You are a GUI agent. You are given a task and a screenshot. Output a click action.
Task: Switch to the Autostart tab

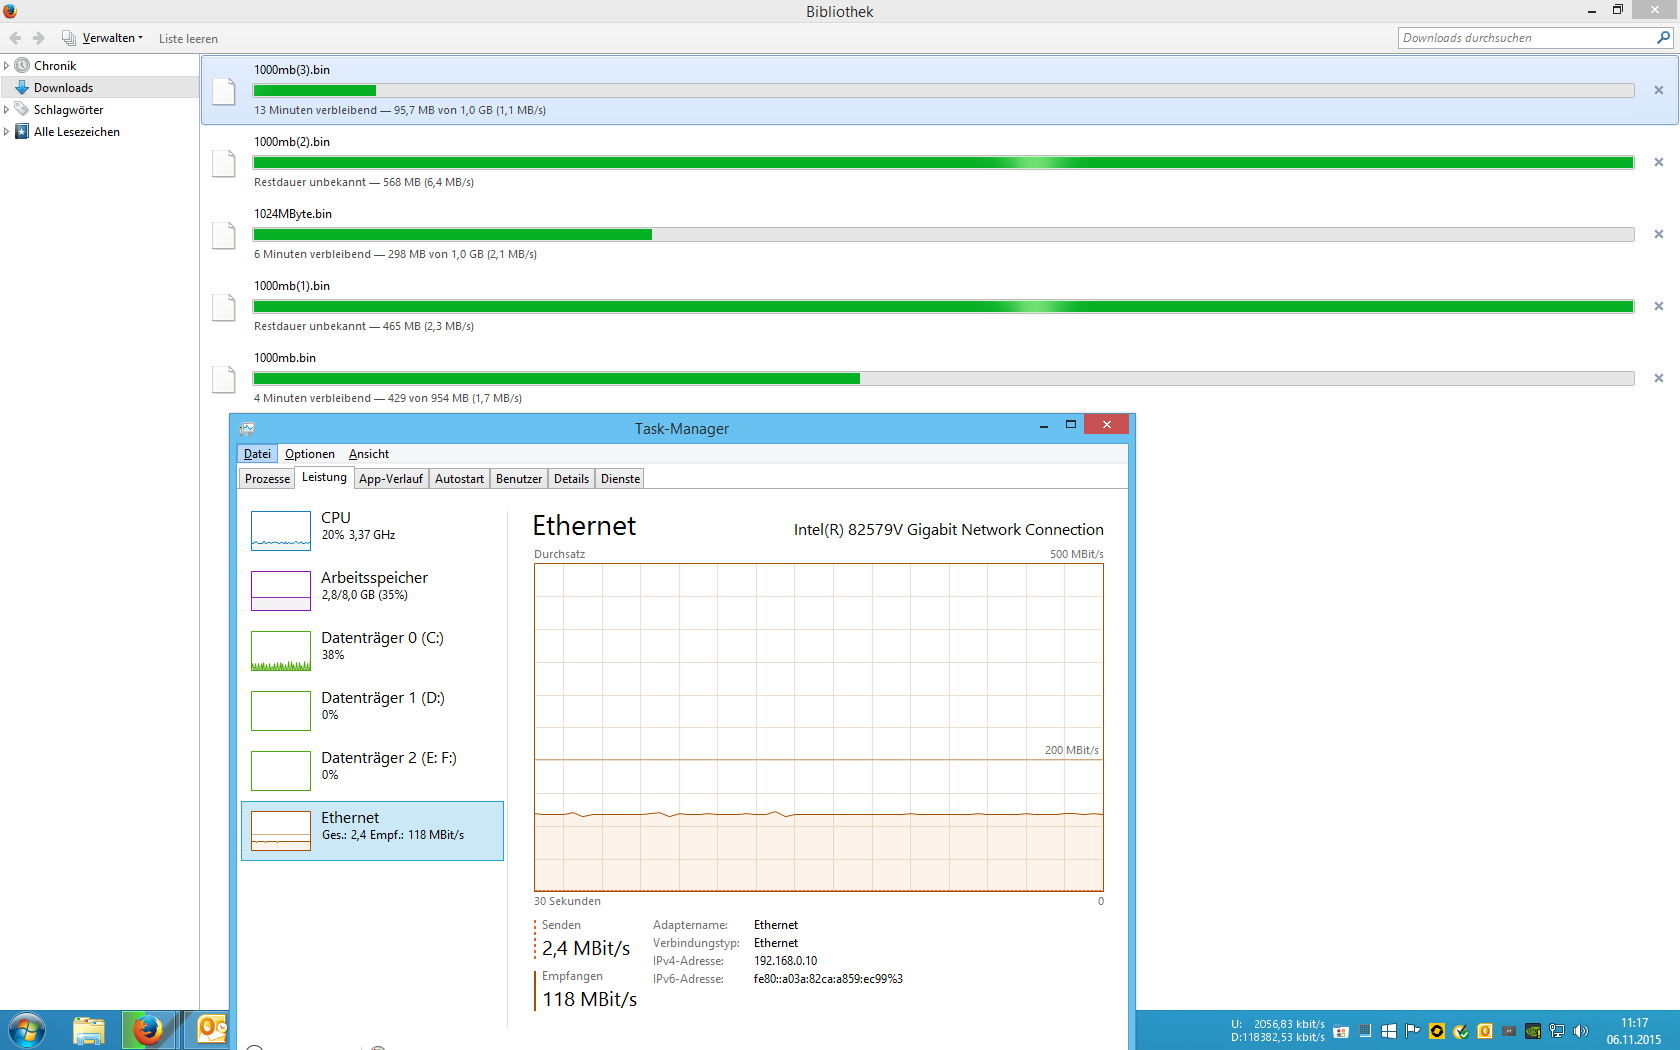click(459, 479)
